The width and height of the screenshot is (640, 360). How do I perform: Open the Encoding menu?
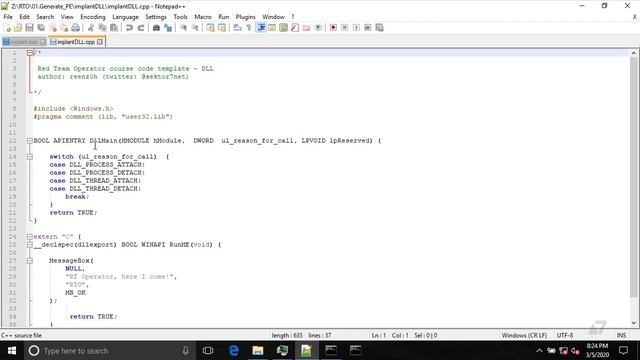click(x=93, y=17)
